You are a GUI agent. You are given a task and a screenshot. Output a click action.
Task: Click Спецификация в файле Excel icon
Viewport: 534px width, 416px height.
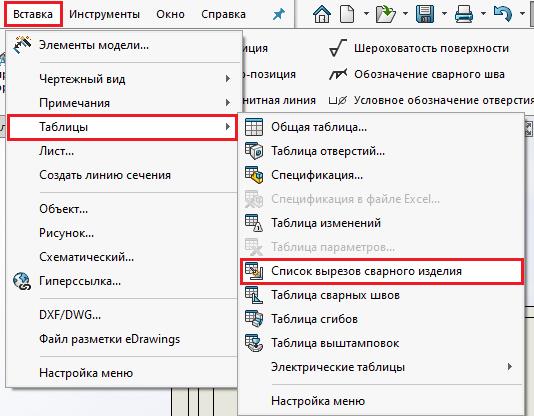tap(254, 199)
